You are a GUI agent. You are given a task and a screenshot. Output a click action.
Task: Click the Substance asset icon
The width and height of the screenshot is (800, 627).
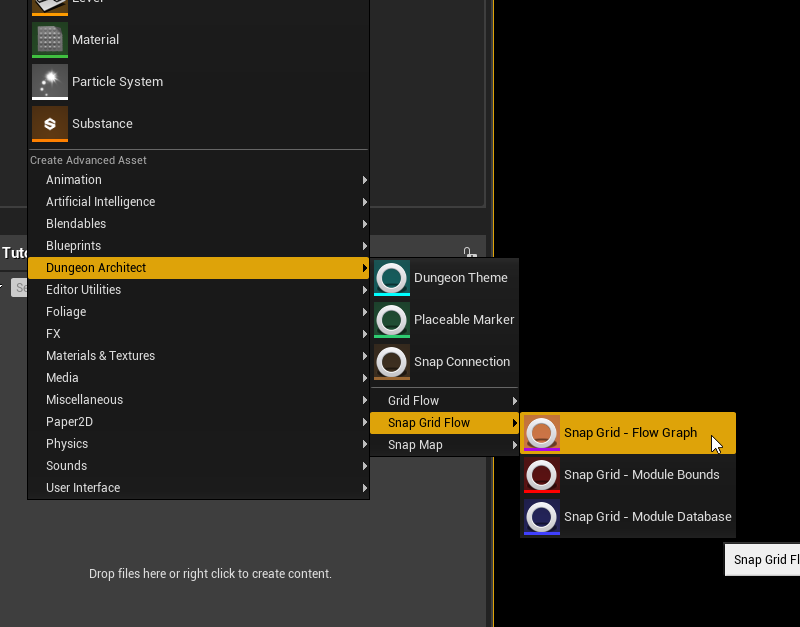click(x=49, y=124)
